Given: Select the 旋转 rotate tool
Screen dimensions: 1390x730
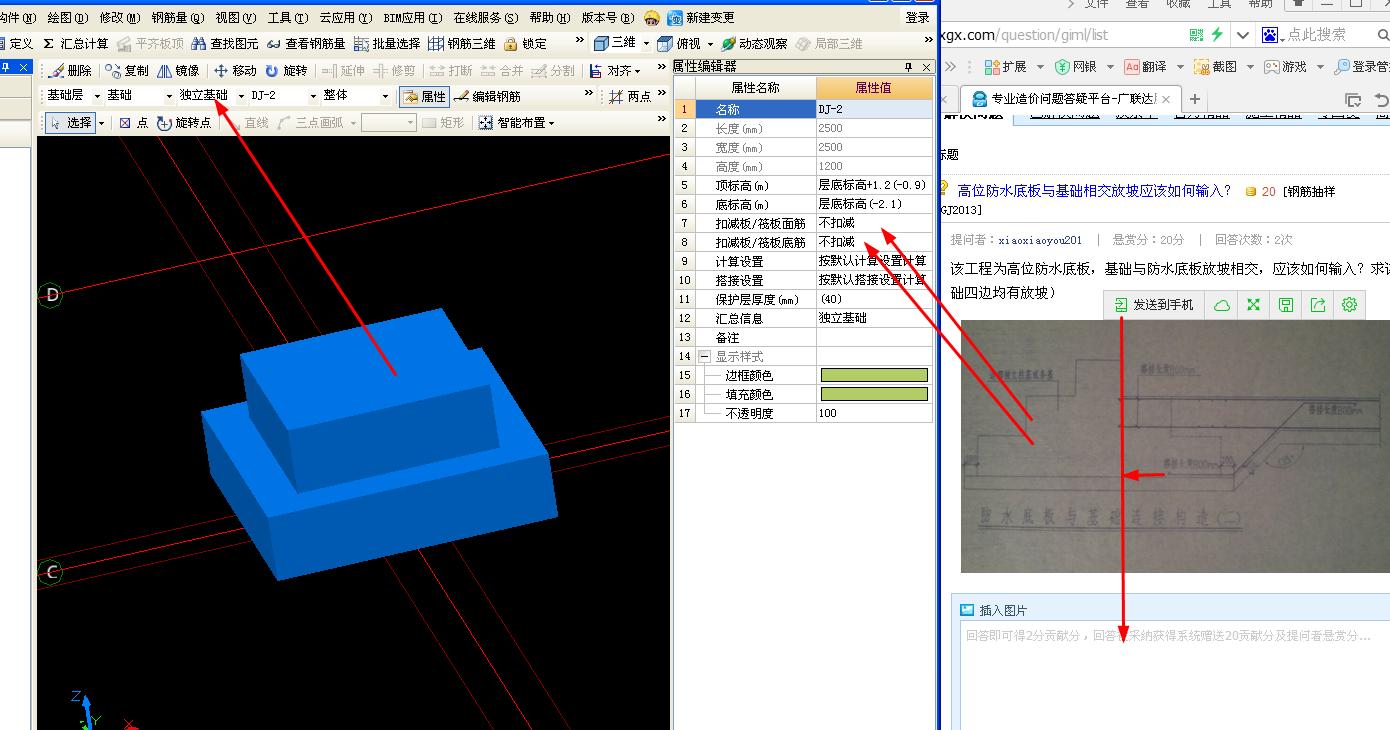Looking at the screenshot, I should point(287,71).
